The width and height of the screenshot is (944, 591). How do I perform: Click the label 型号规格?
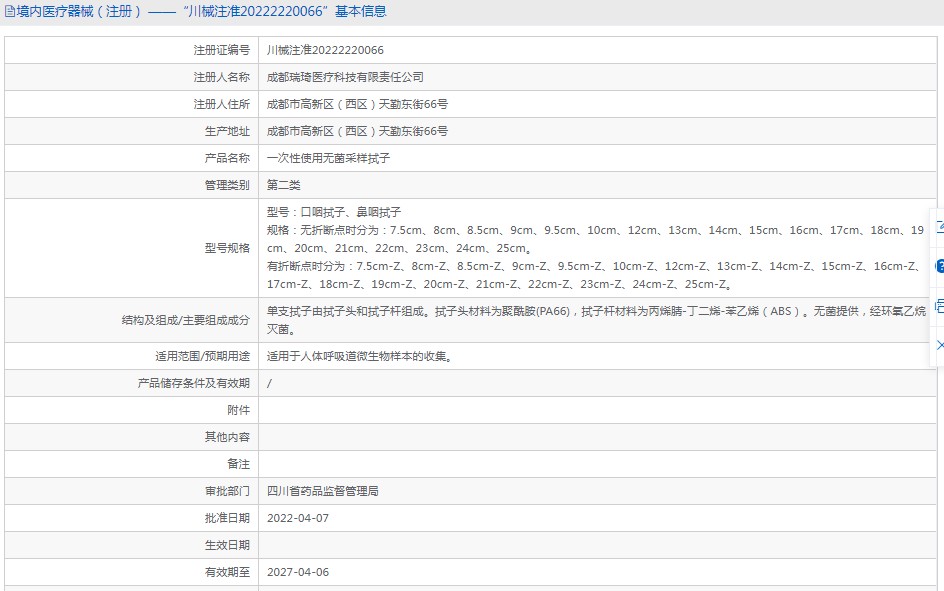click(x=227, y=248)
